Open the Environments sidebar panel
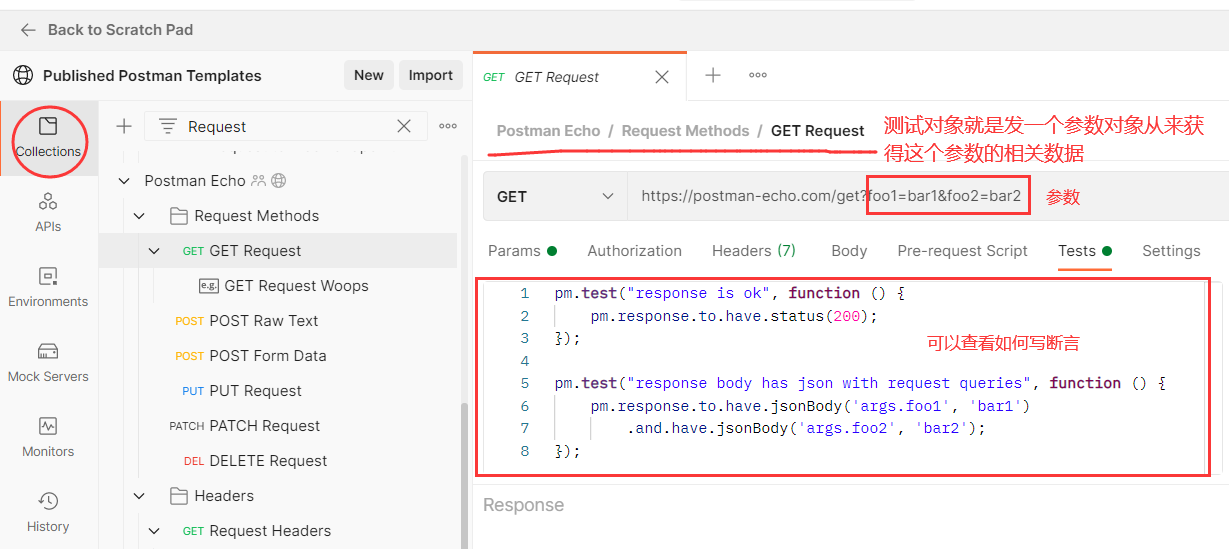 click(x=48, y=287)
